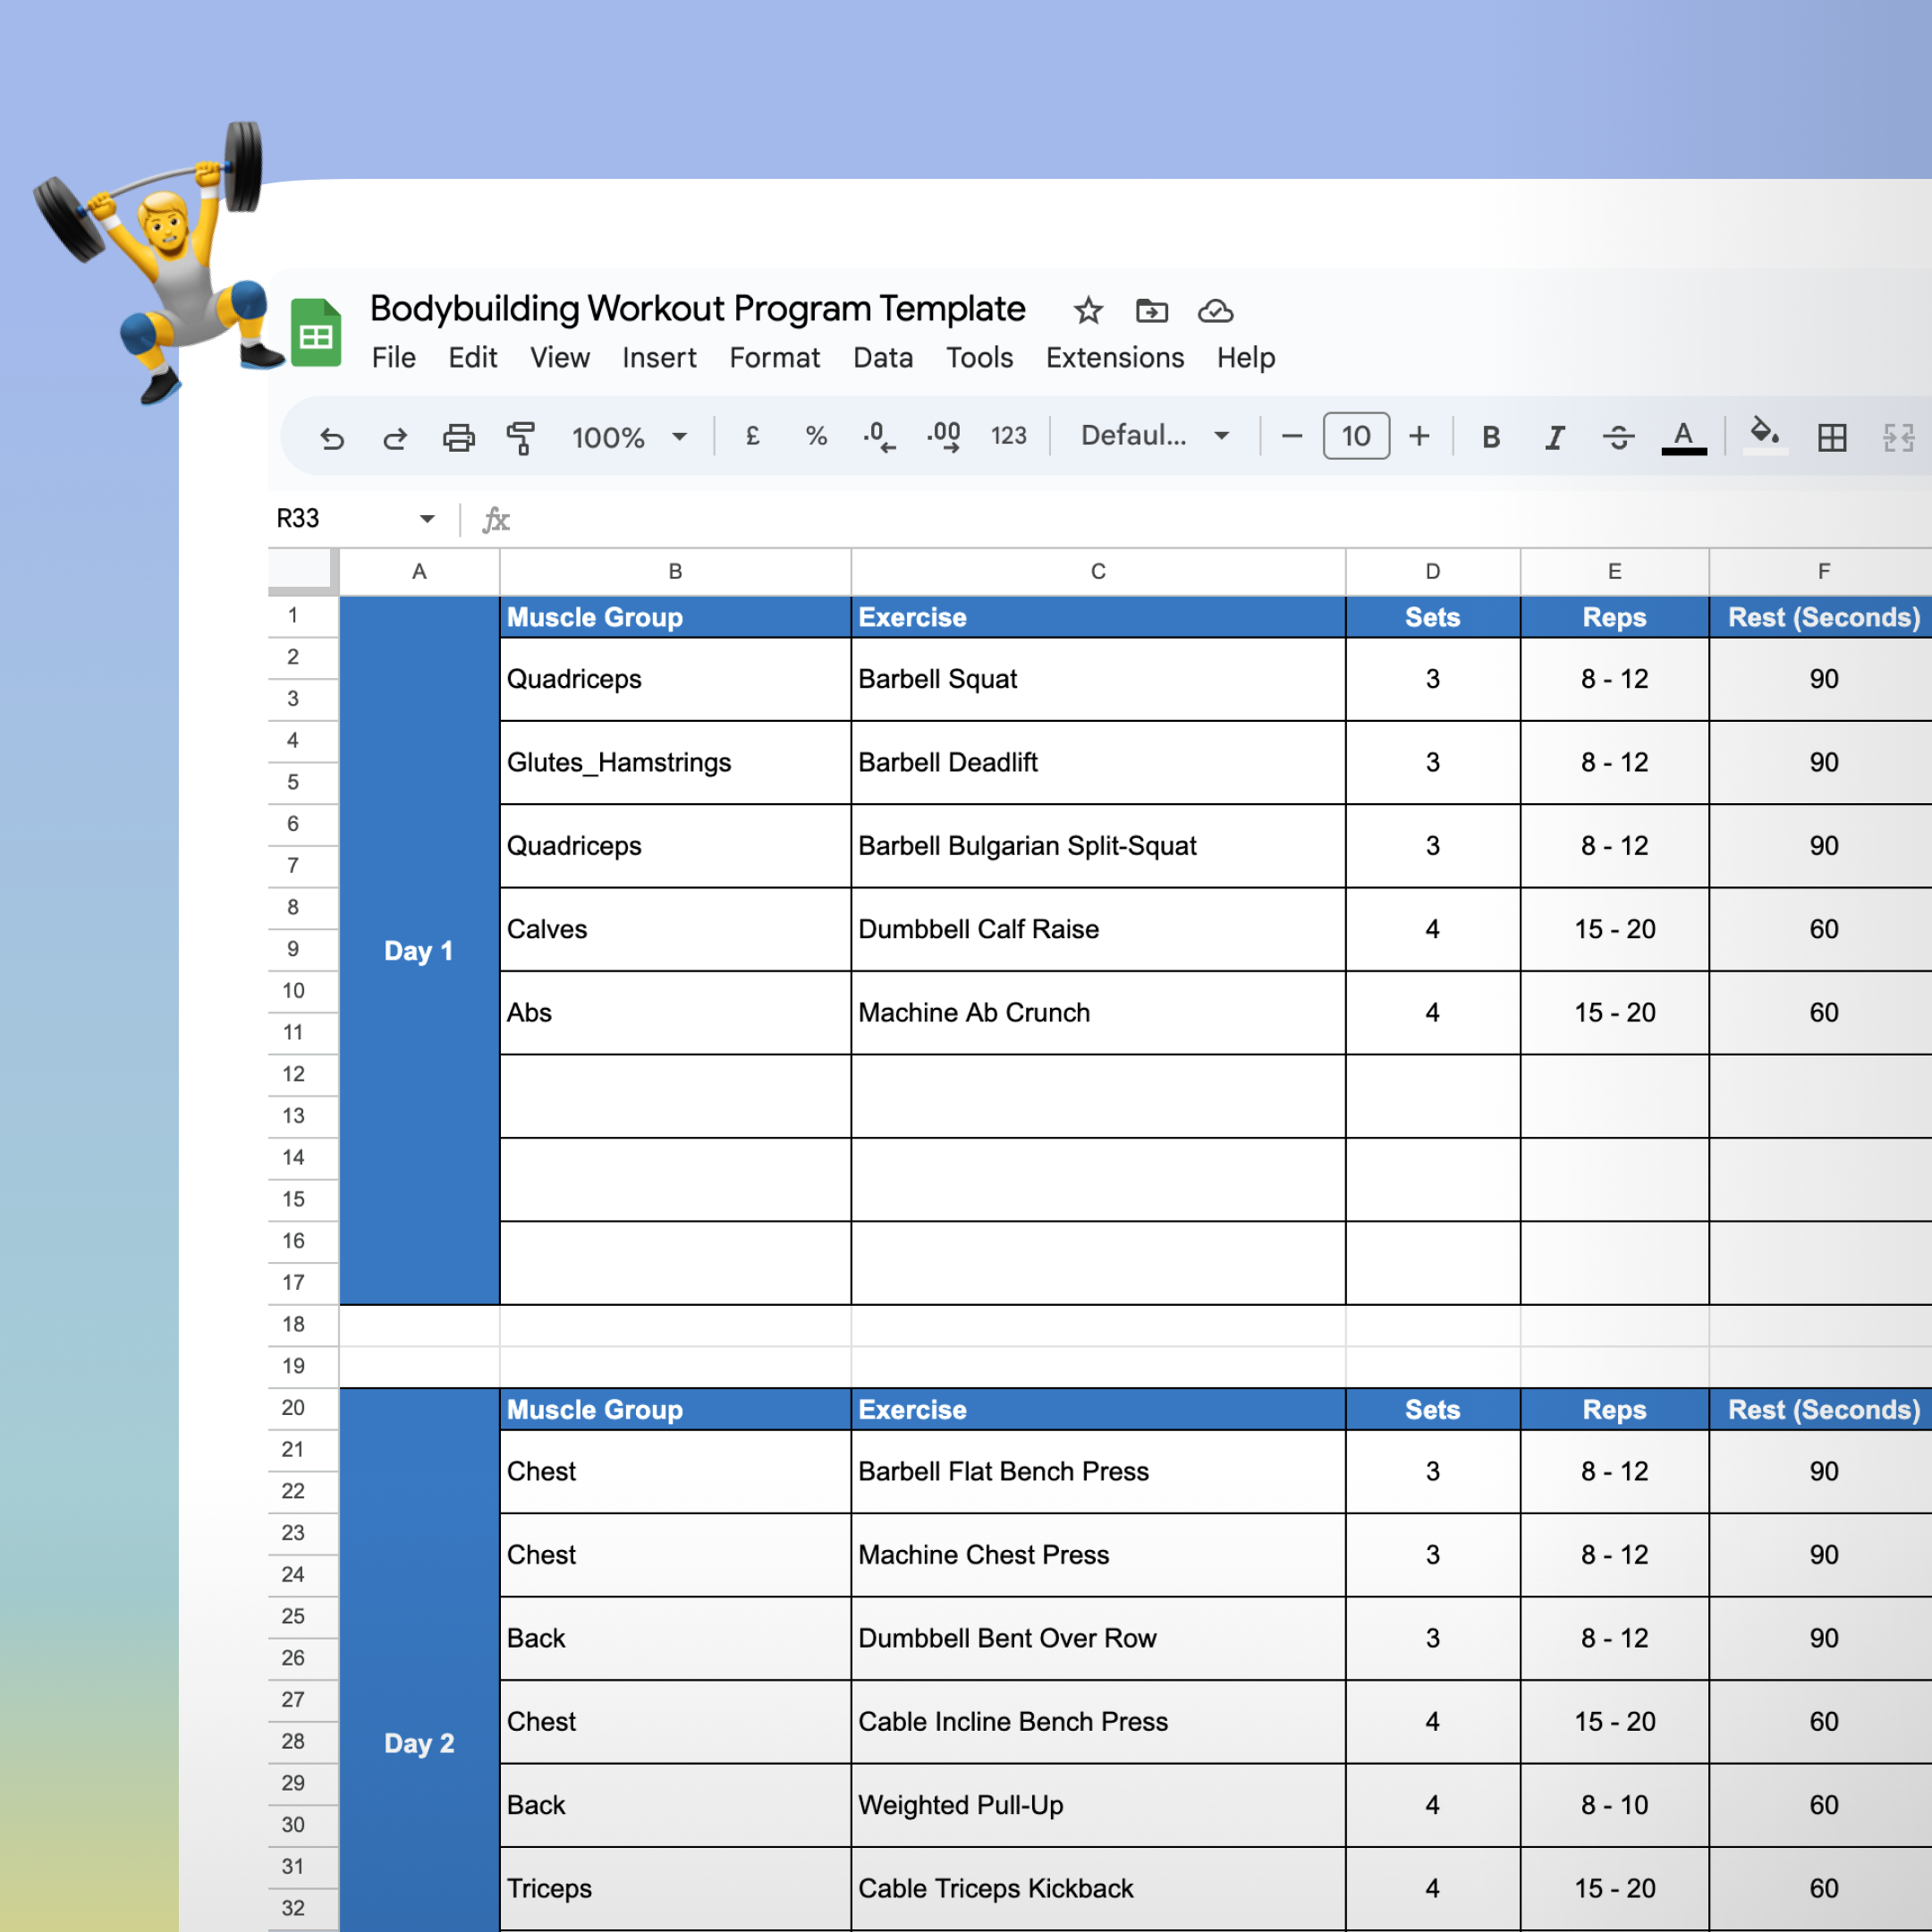Open the cloud document status icon
1932x1932 pixels.
[1215, 311]
